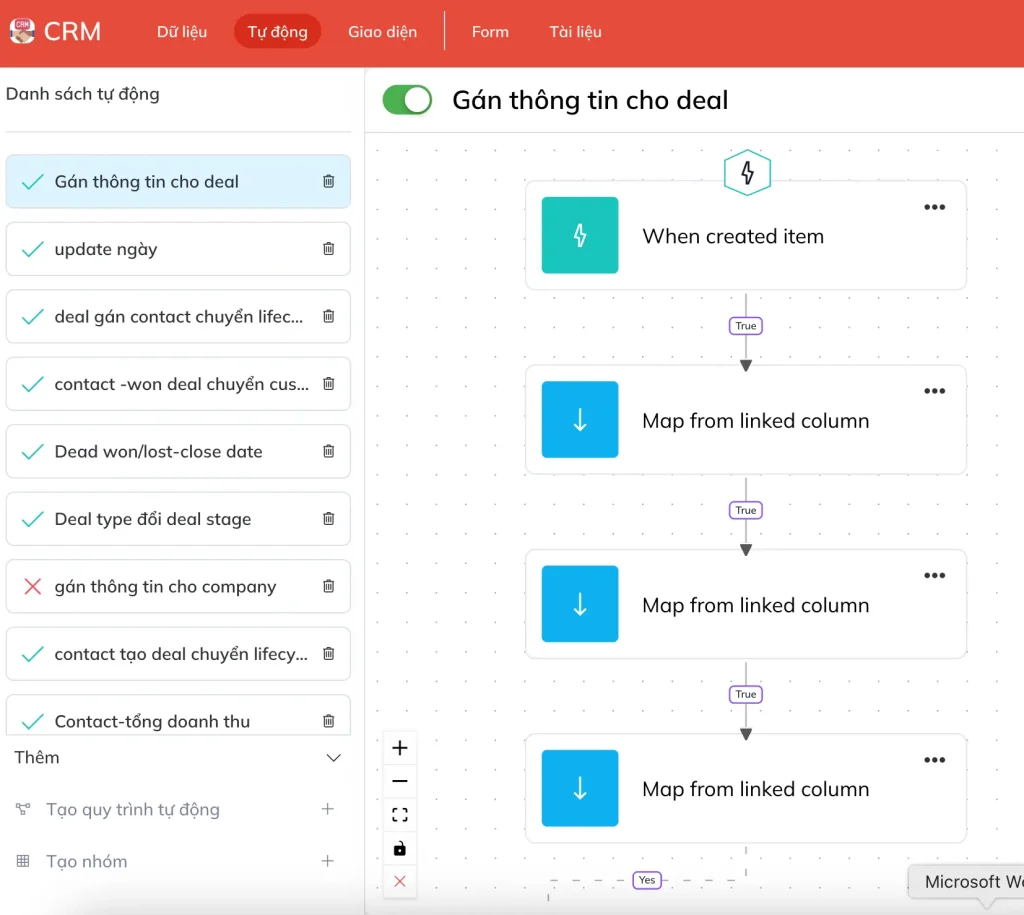
Task: Open the lightning trigger node icon above the flow
Action: (747, 172)
